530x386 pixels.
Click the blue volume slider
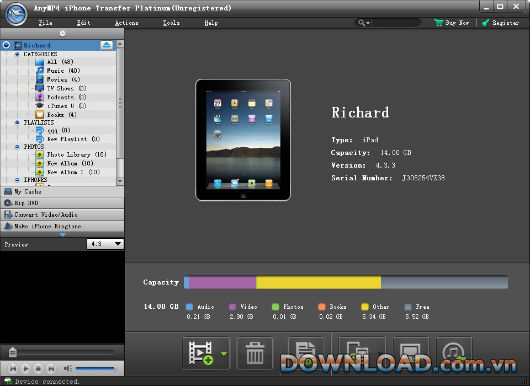pos(95,368)
